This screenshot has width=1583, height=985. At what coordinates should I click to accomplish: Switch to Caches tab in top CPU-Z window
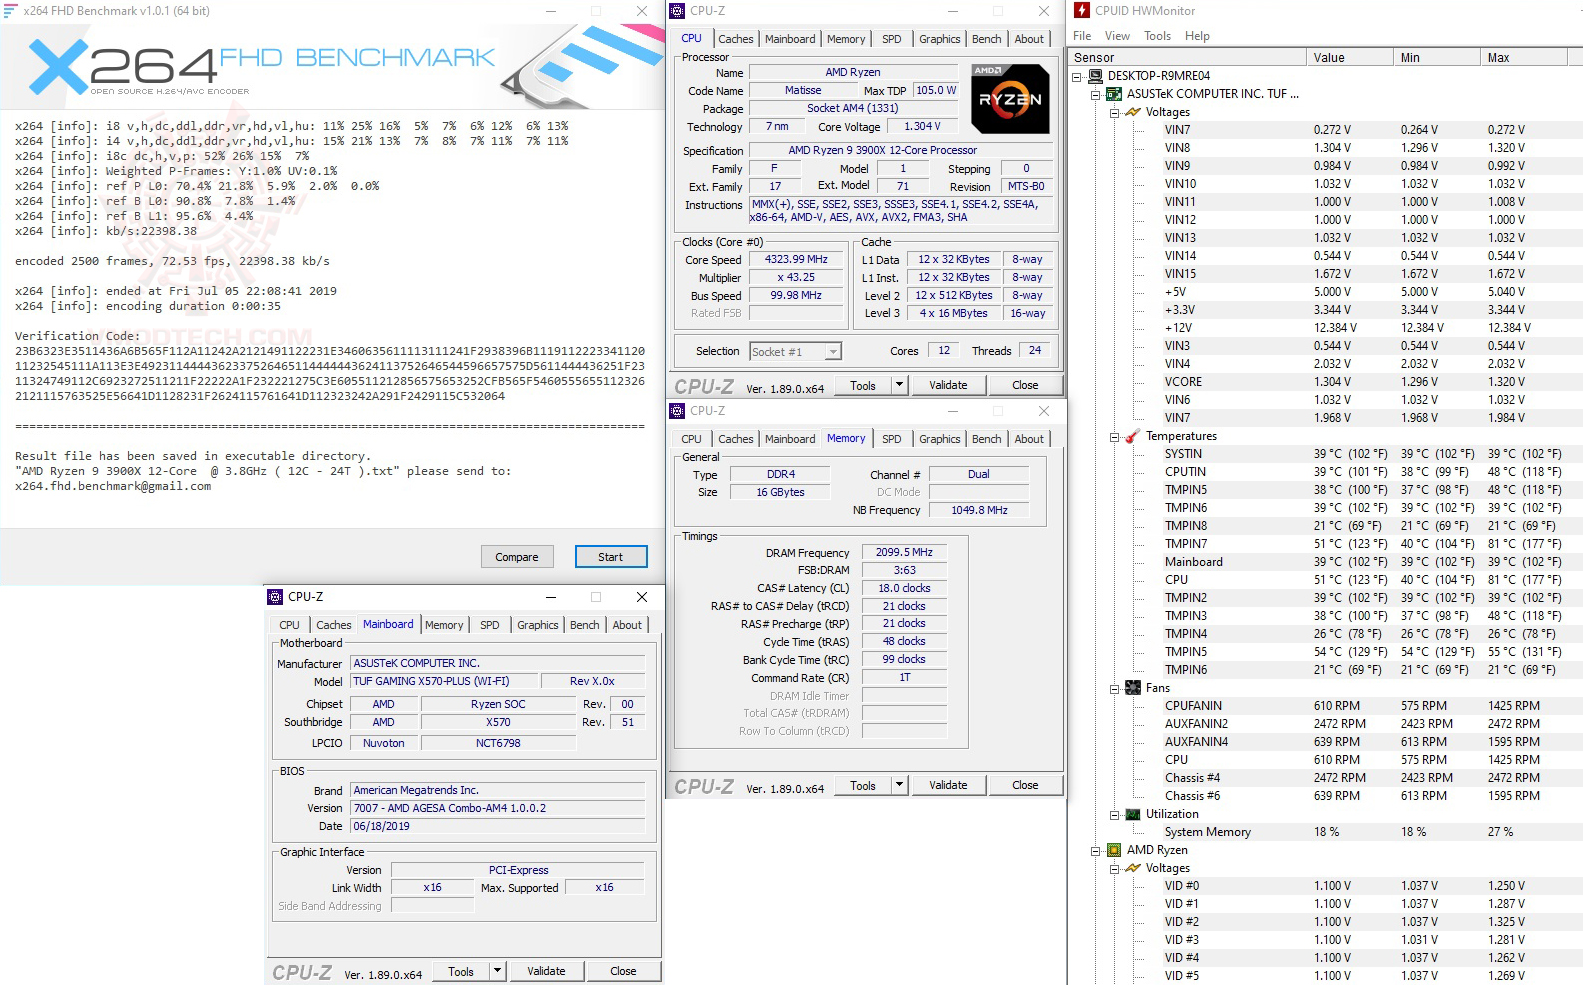pyautogui.click(x=736, y=39)
